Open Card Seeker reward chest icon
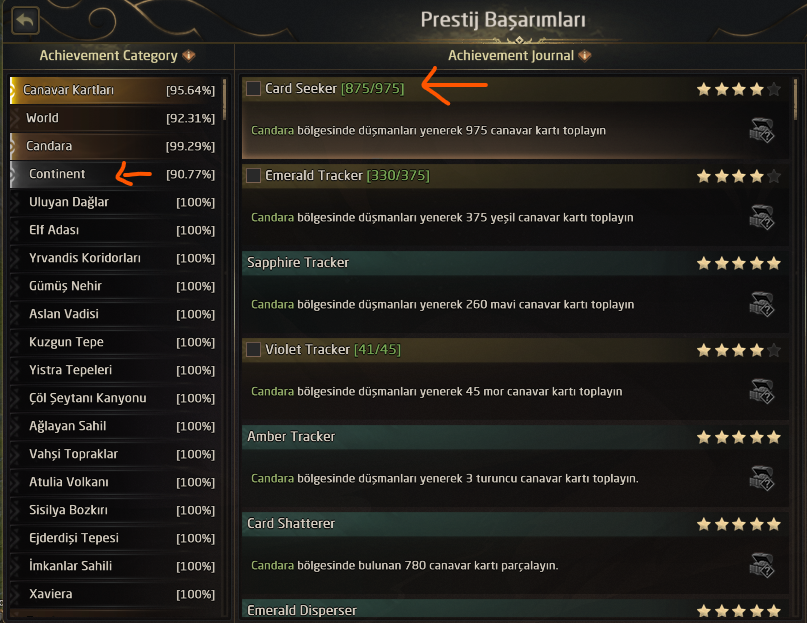The height and width of the screenshot is (623, 807). [763, 131]
